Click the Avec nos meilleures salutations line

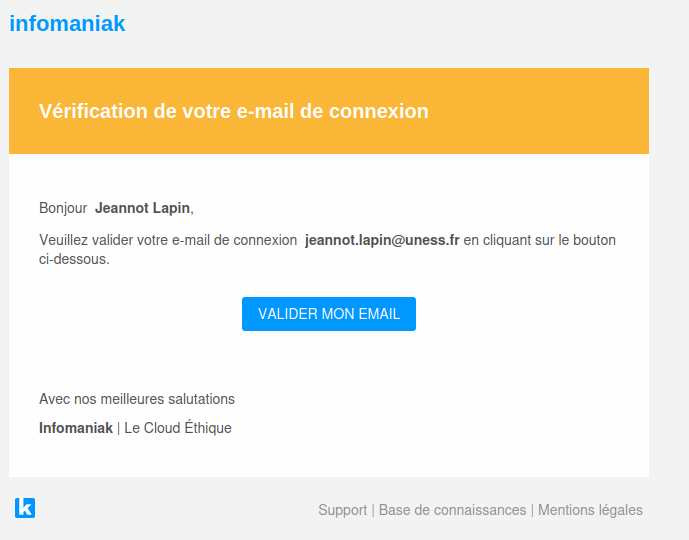137,399
